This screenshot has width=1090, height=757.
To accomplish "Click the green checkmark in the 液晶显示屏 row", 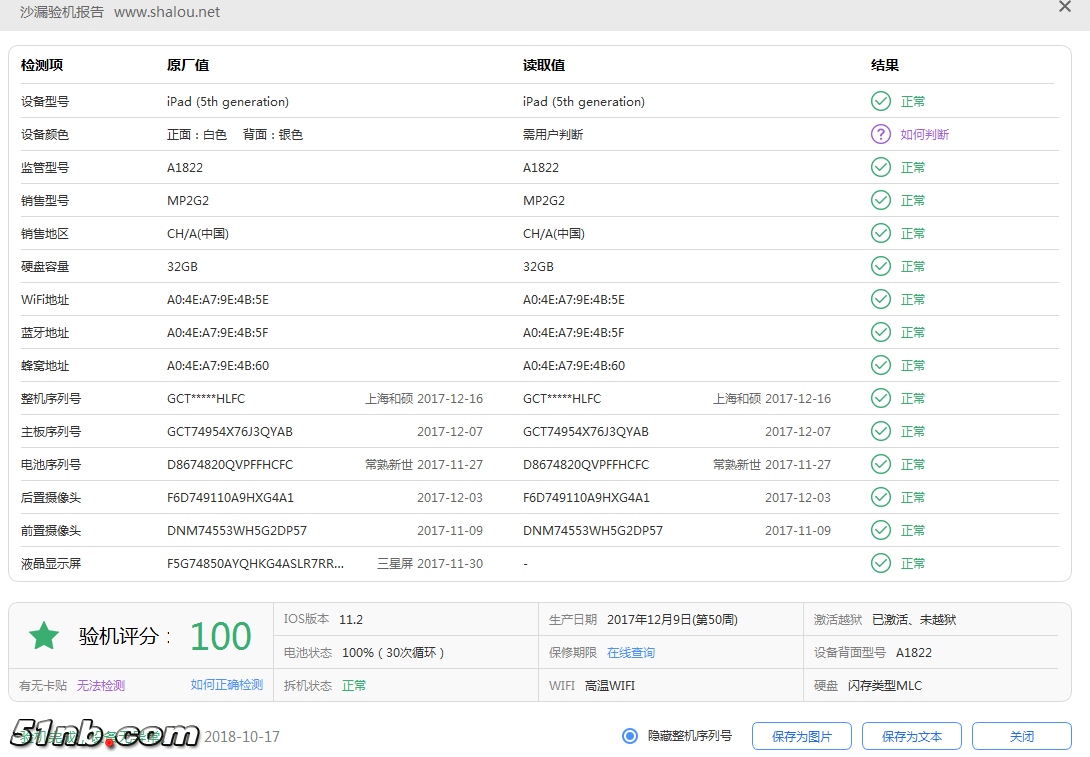I will tap(880, 563).
